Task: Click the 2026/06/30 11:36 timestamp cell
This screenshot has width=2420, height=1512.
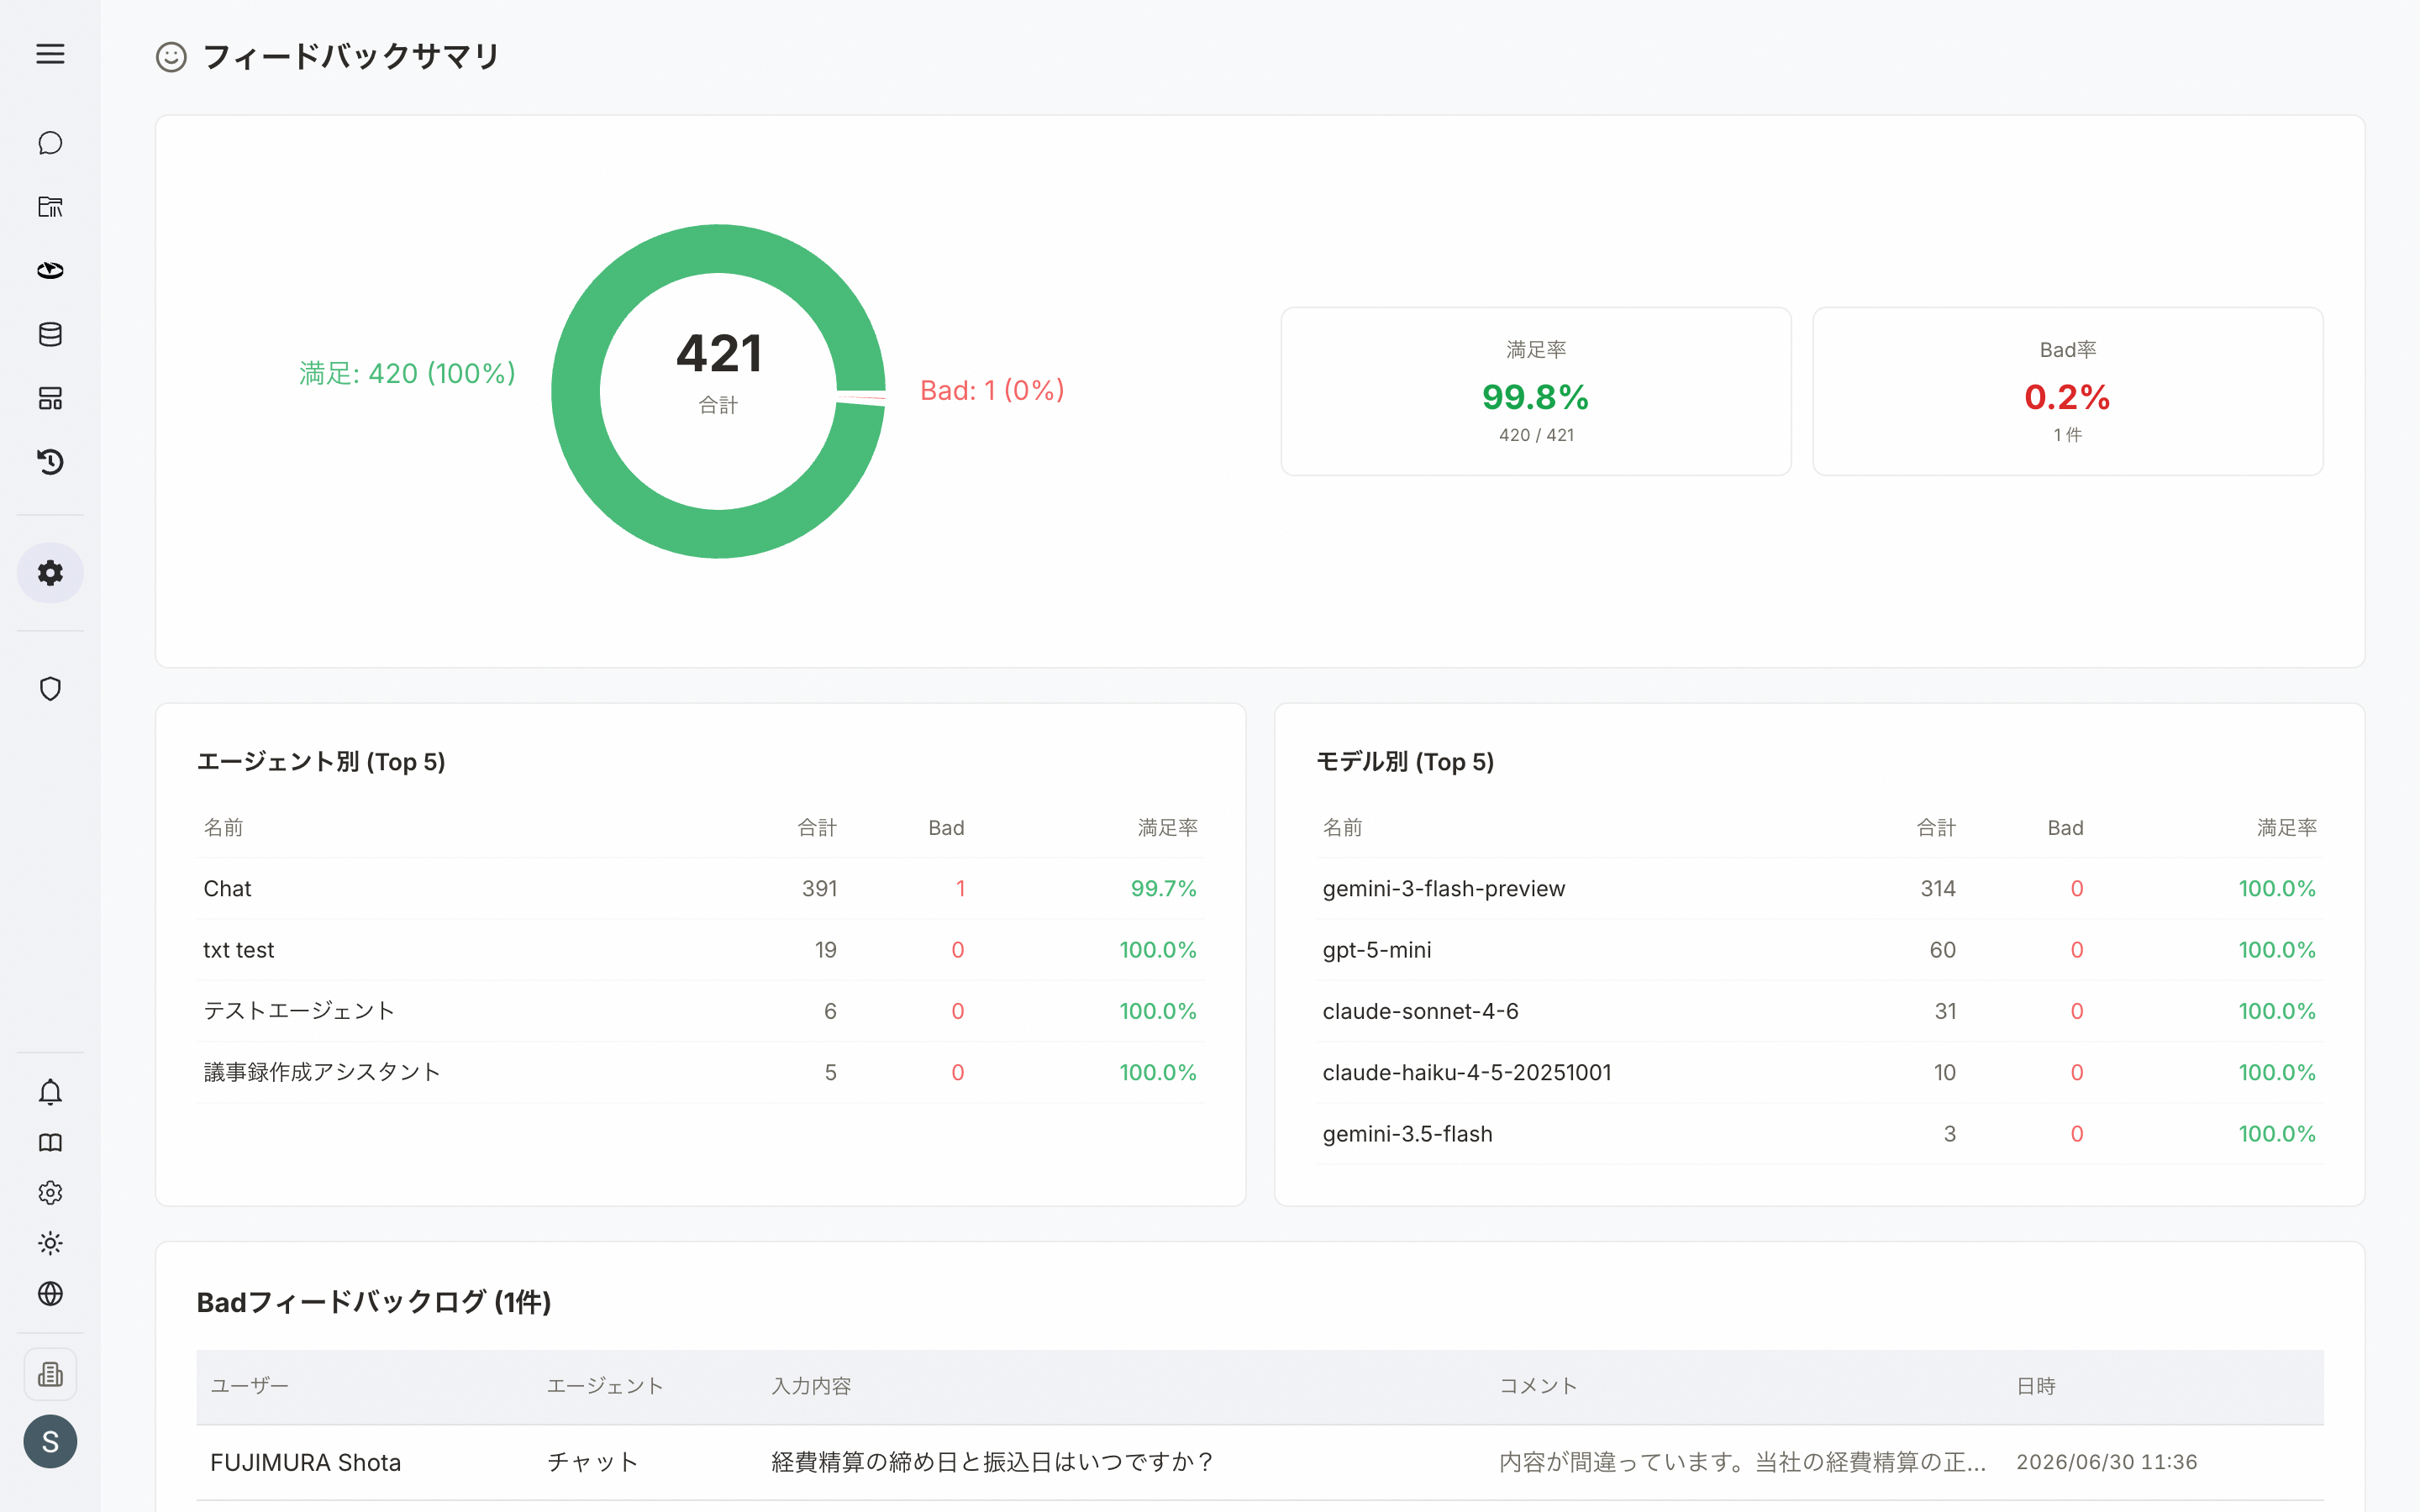Action: (2106, 1462)
